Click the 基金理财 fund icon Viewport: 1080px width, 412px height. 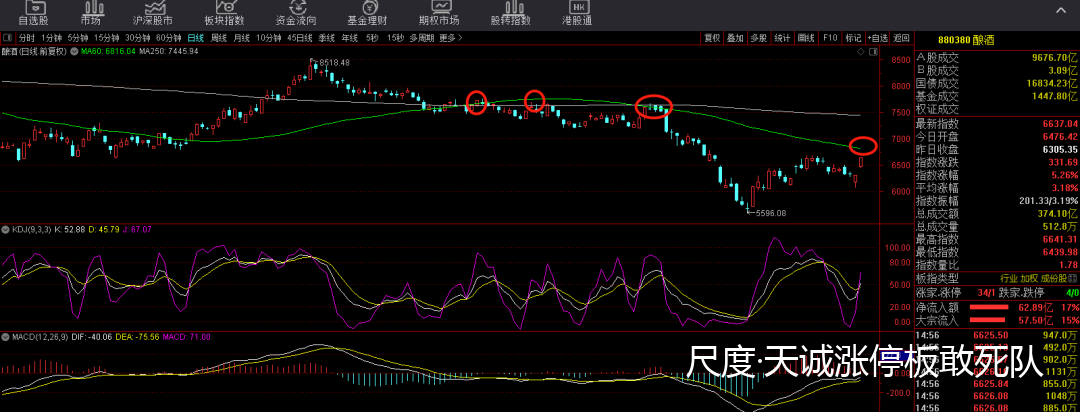(x=368, y=12)
